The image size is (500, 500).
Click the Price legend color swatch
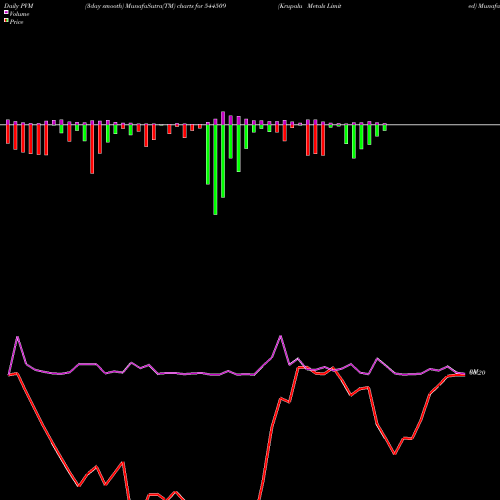[6, 21]
